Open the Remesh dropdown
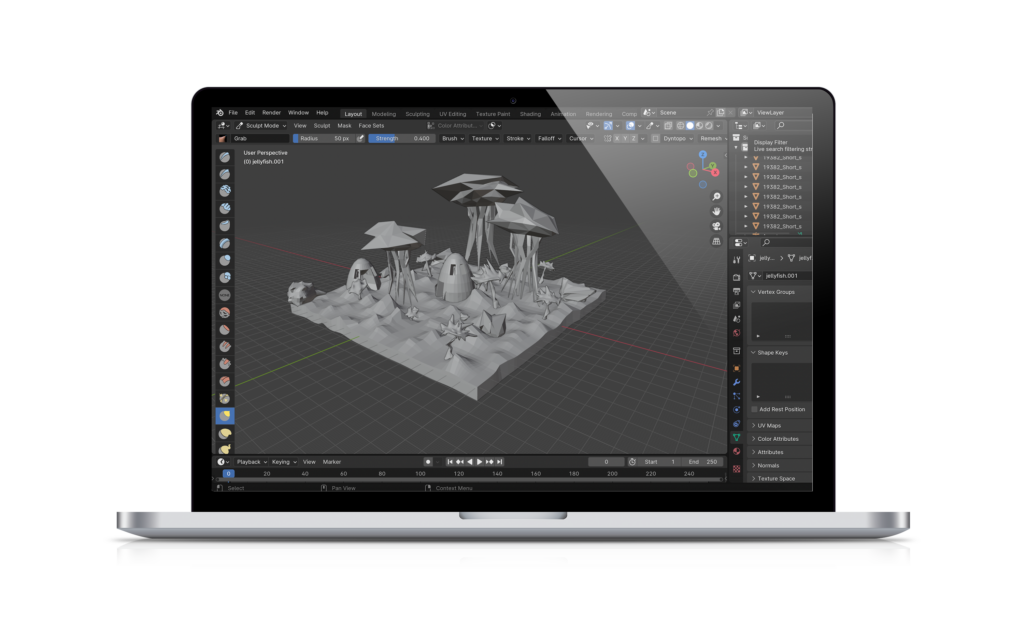 [x=713, y=138]
